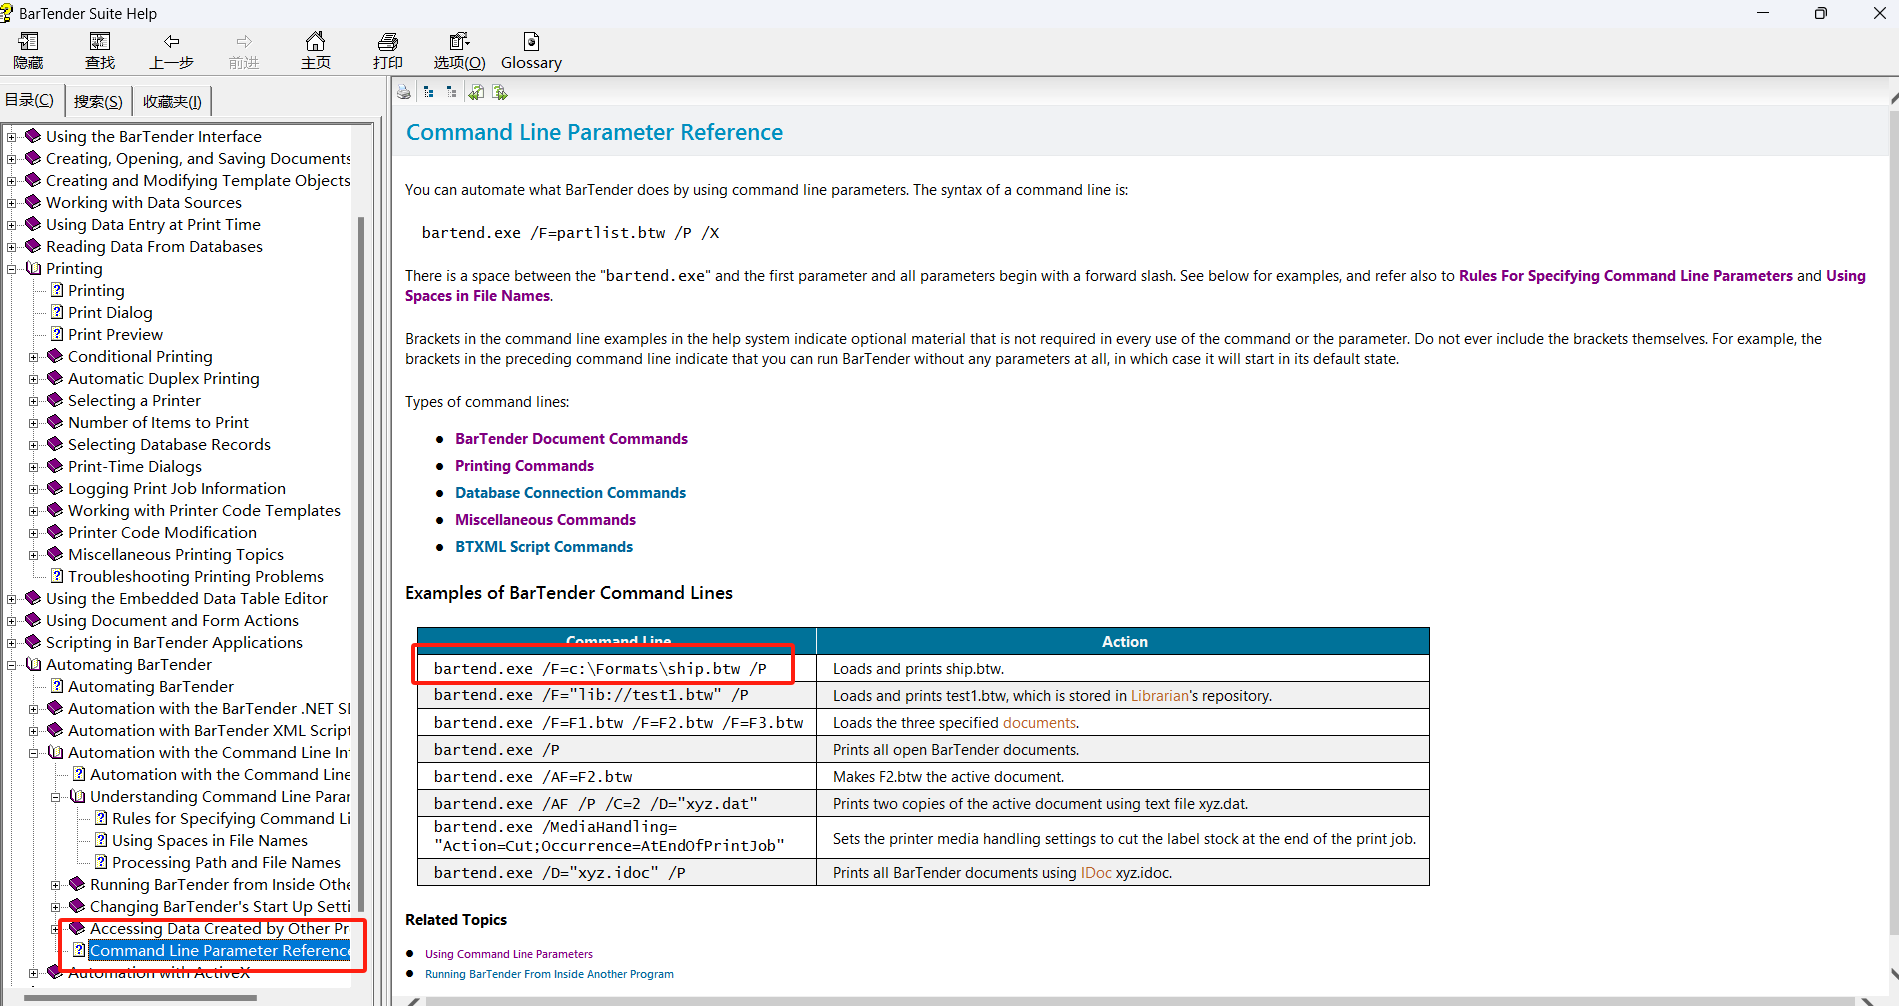Open the Printing Commands link

[524, 466]
